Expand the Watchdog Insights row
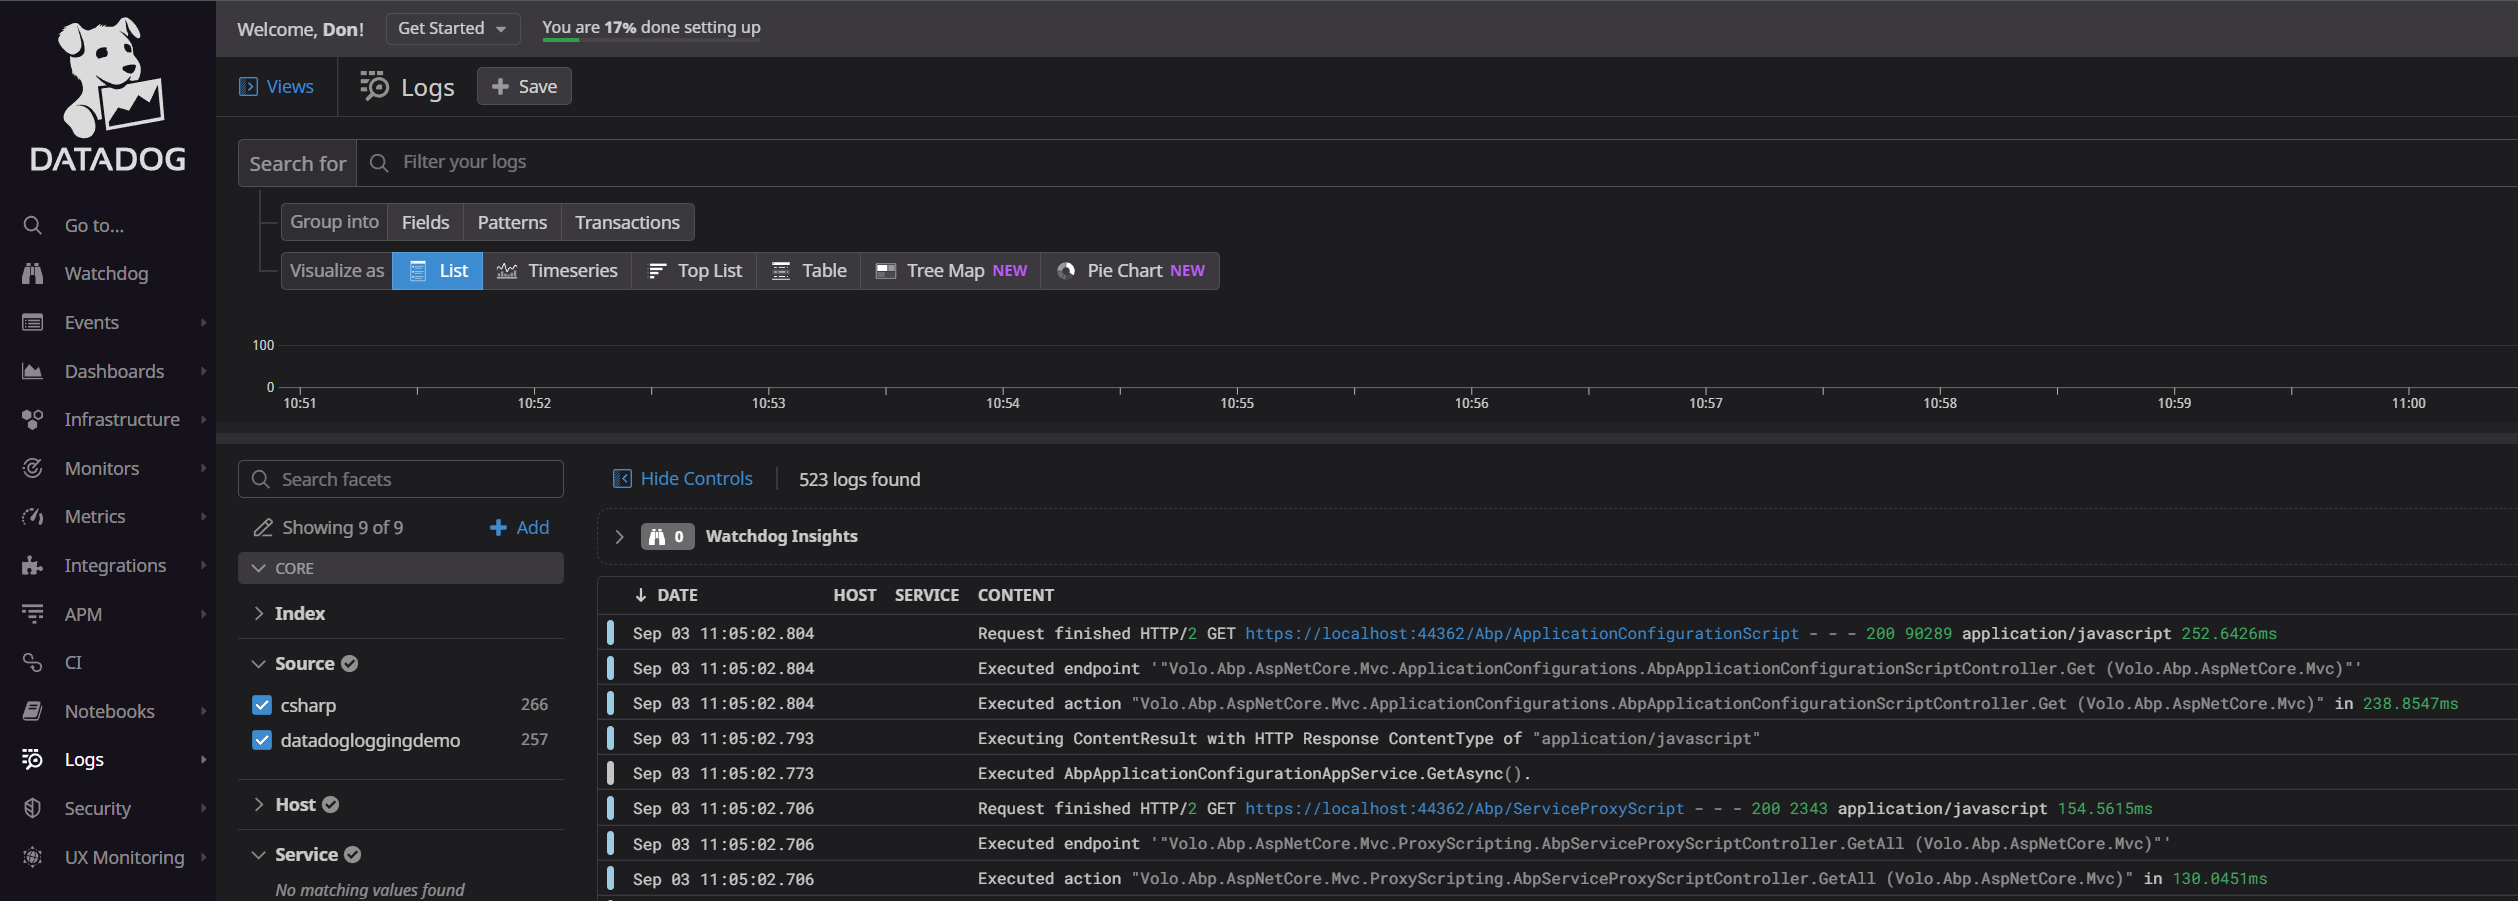 tap(619, 537)
